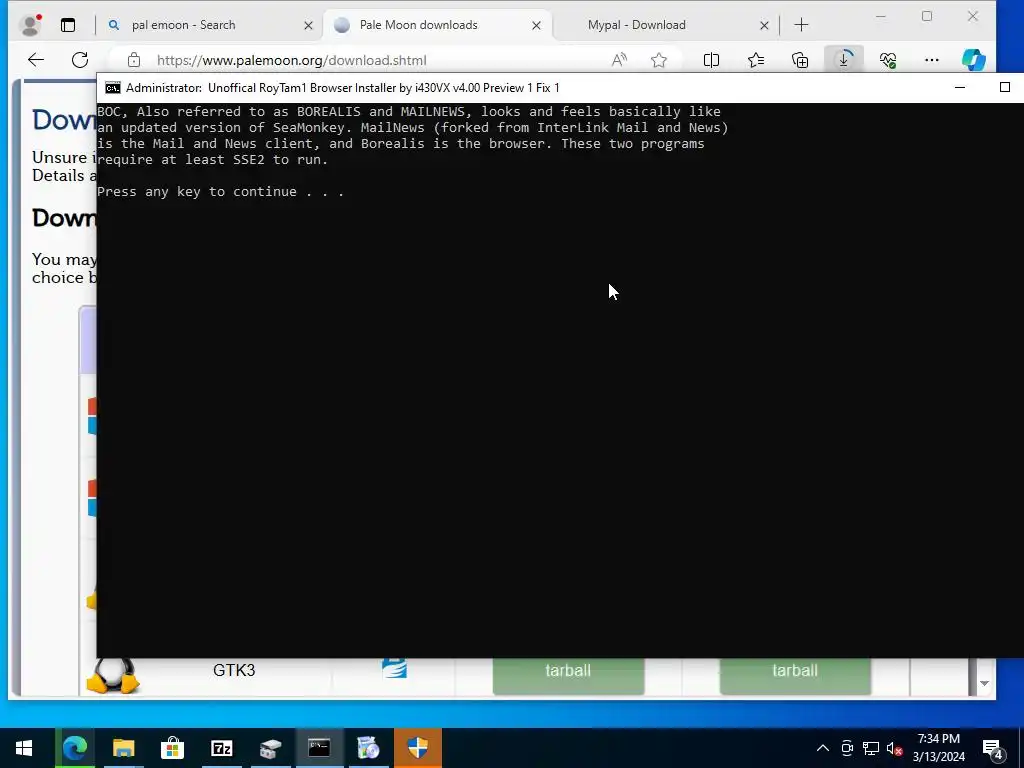This screenshot has width=1024, height=768.
Task: Open network status tray icon
Action: coord(871,748)
